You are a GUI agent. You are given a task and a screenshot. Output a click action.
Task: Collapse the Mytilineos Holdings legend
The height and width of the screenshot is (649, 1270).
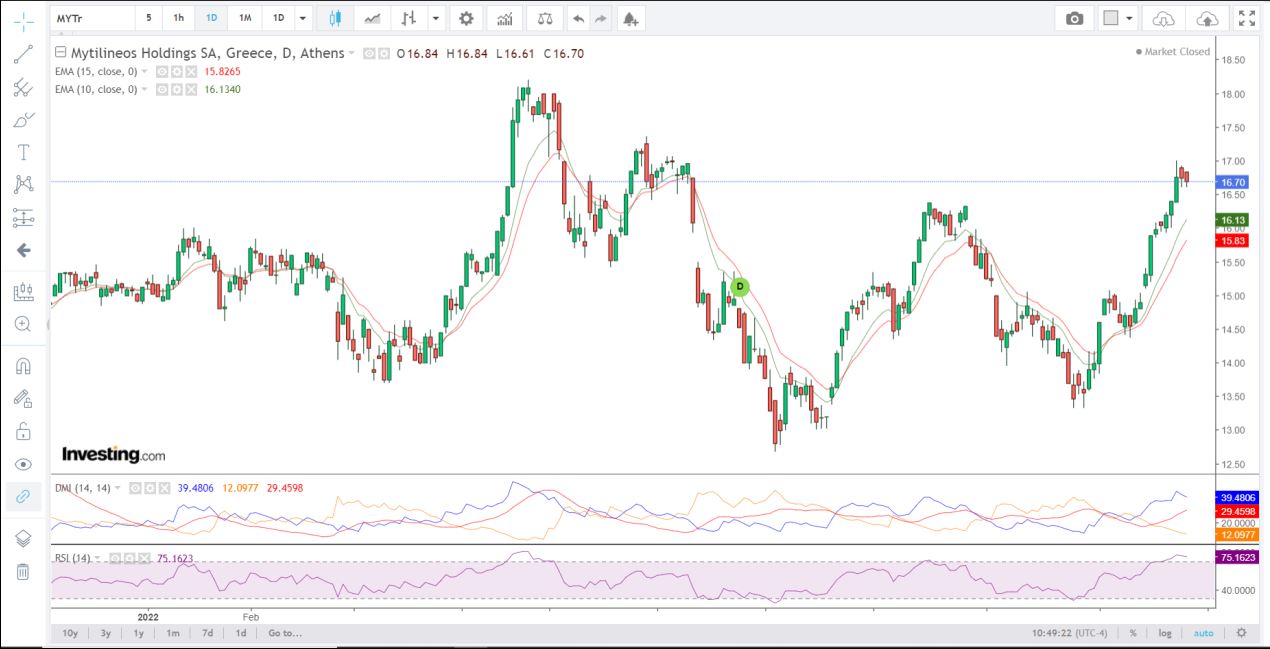[x=61, y=53]
